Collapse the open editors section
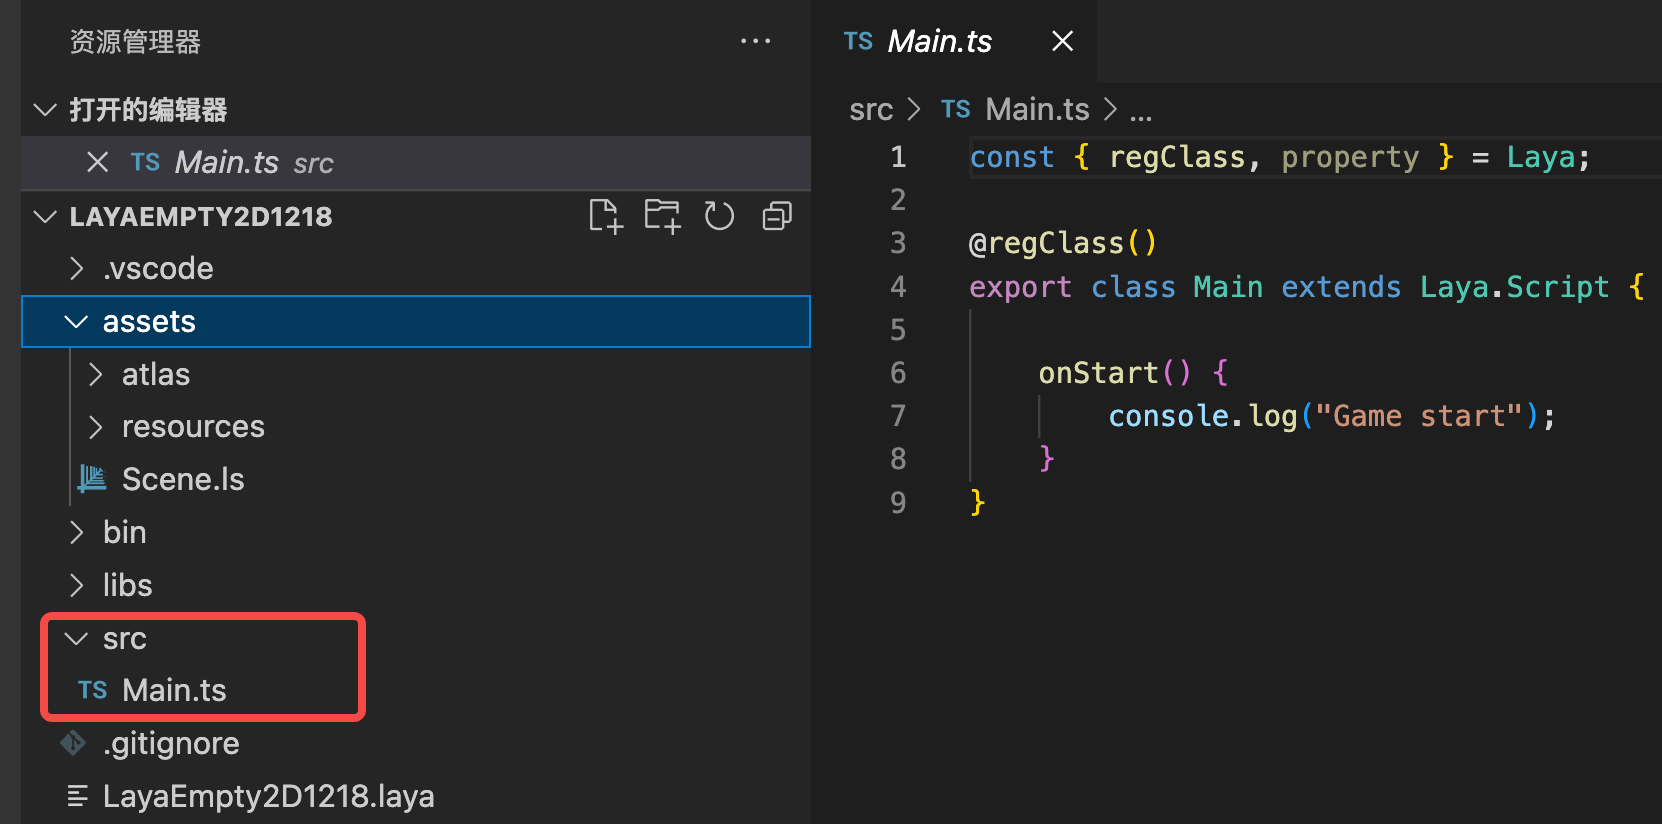This screenshot has width=1662, height=824. click(x=45, y=110)
